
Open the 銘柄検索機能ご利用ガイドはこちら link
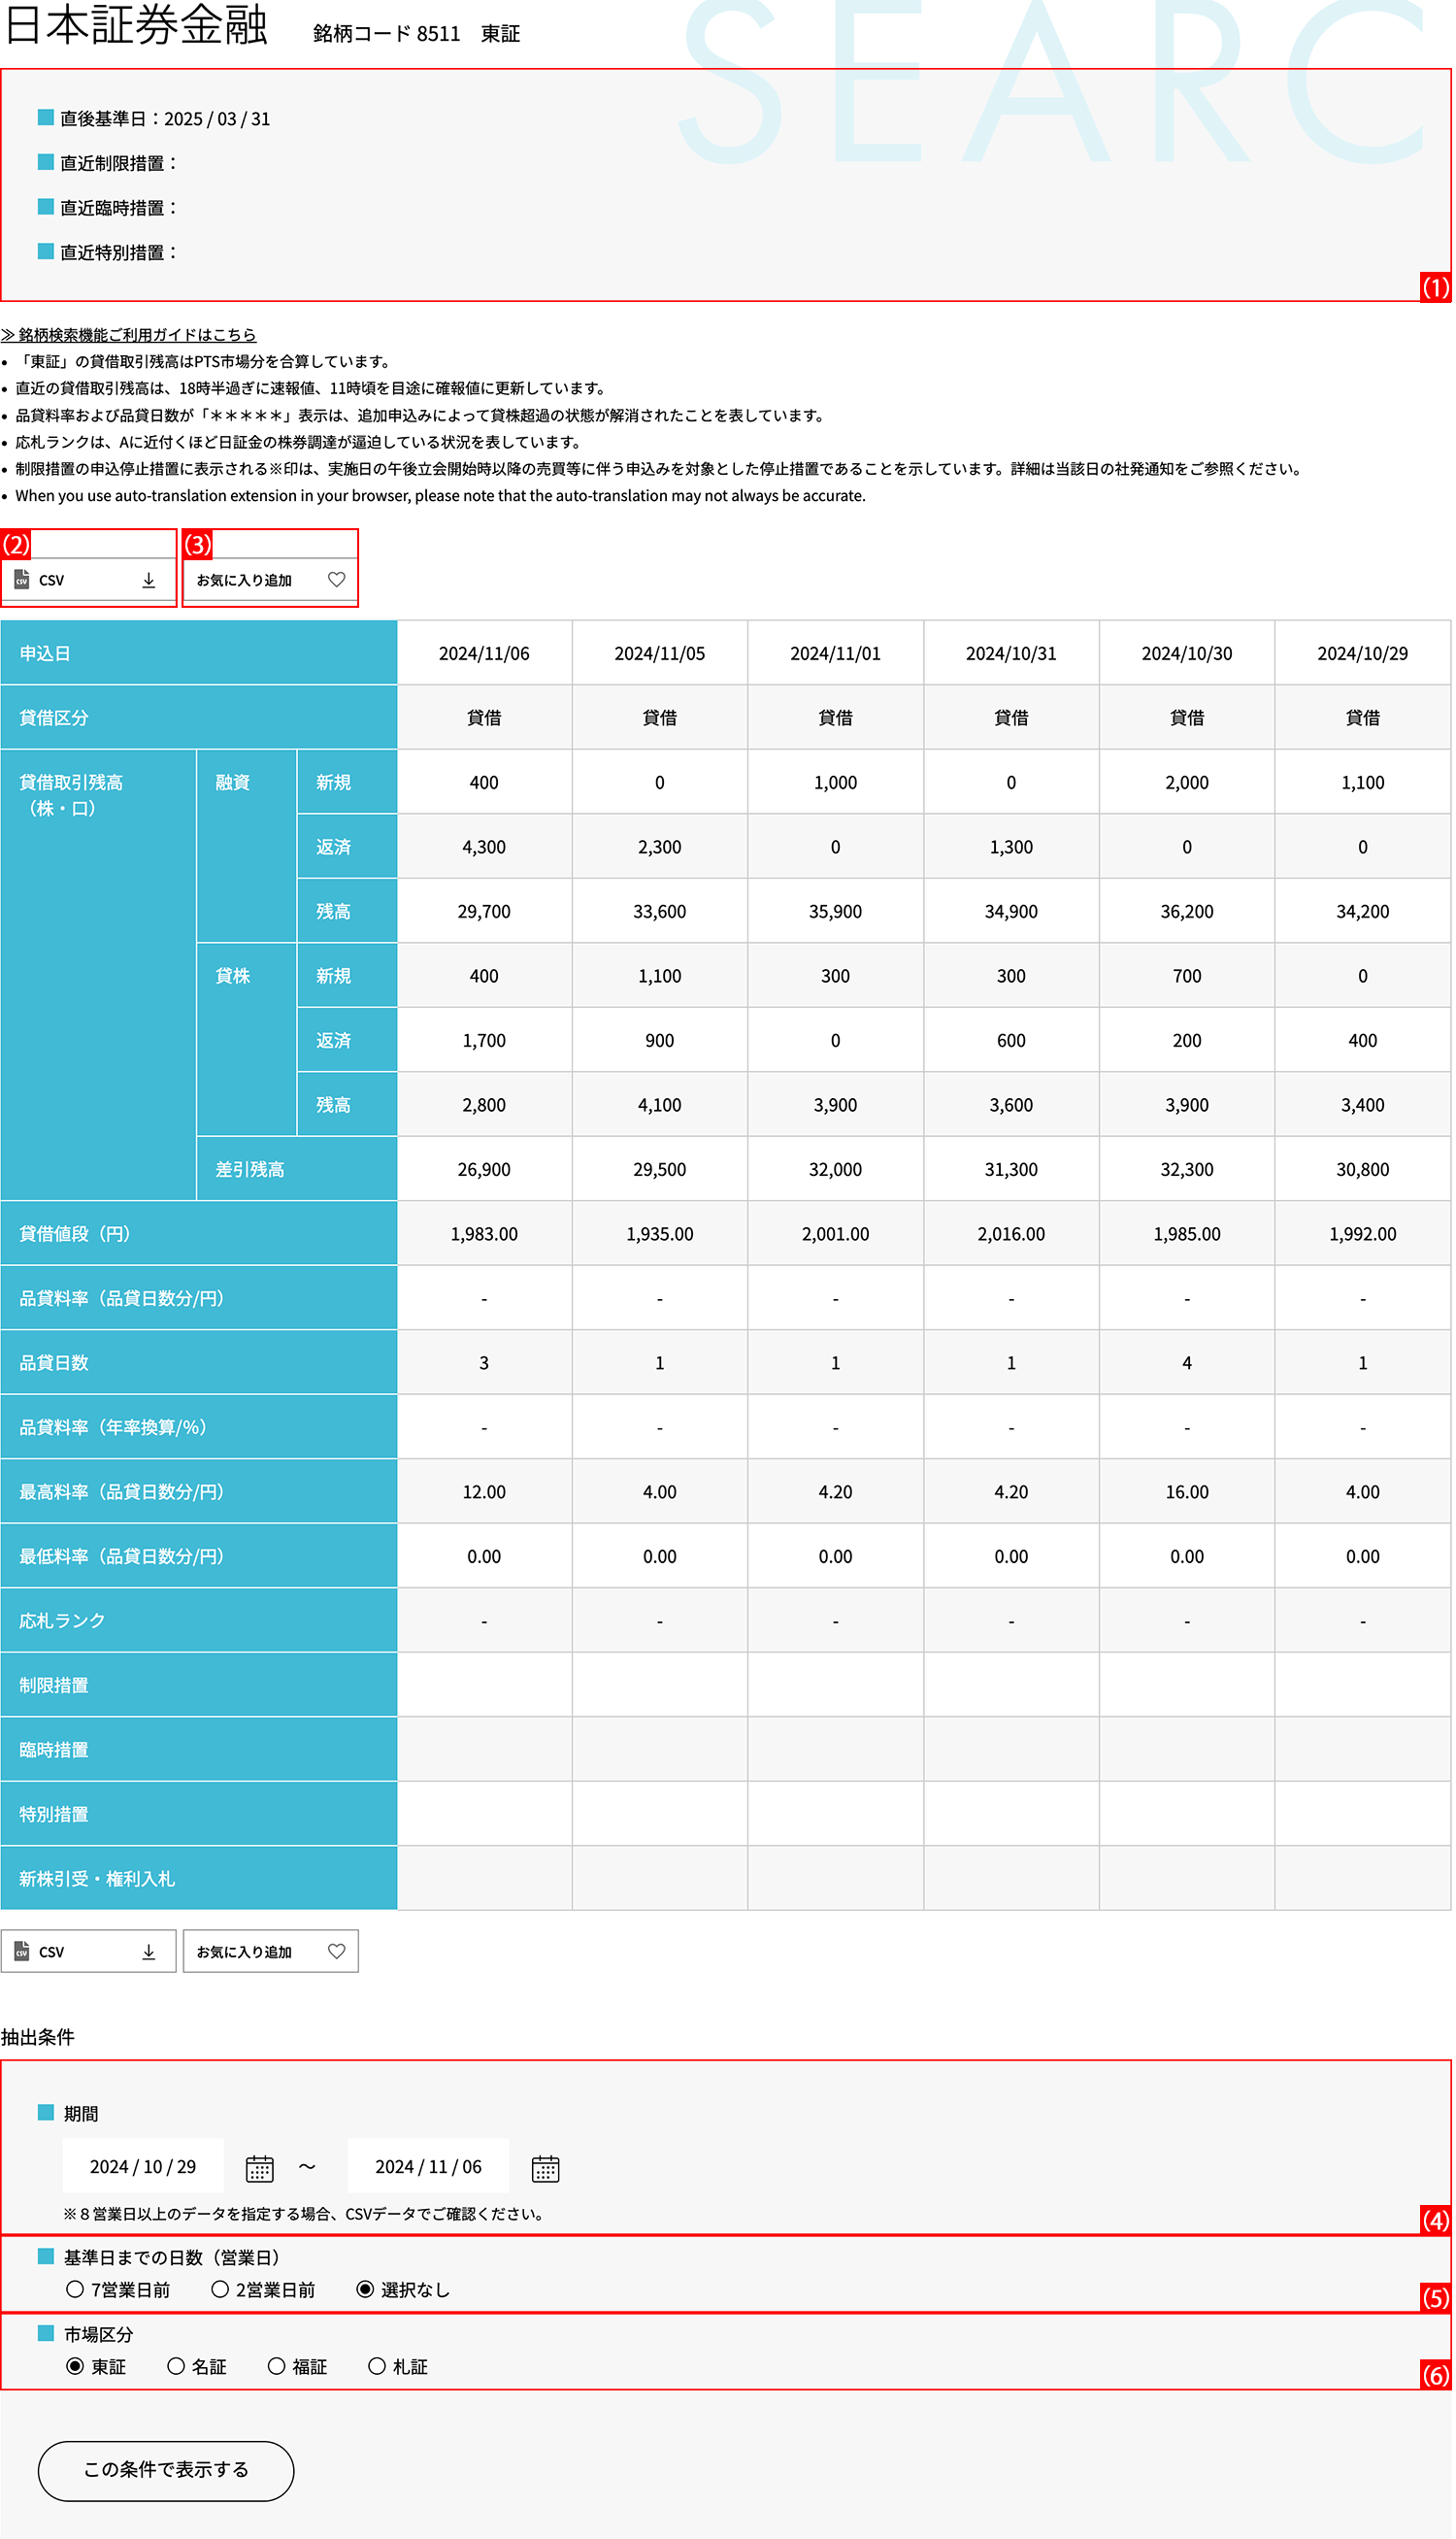point(129,335)
